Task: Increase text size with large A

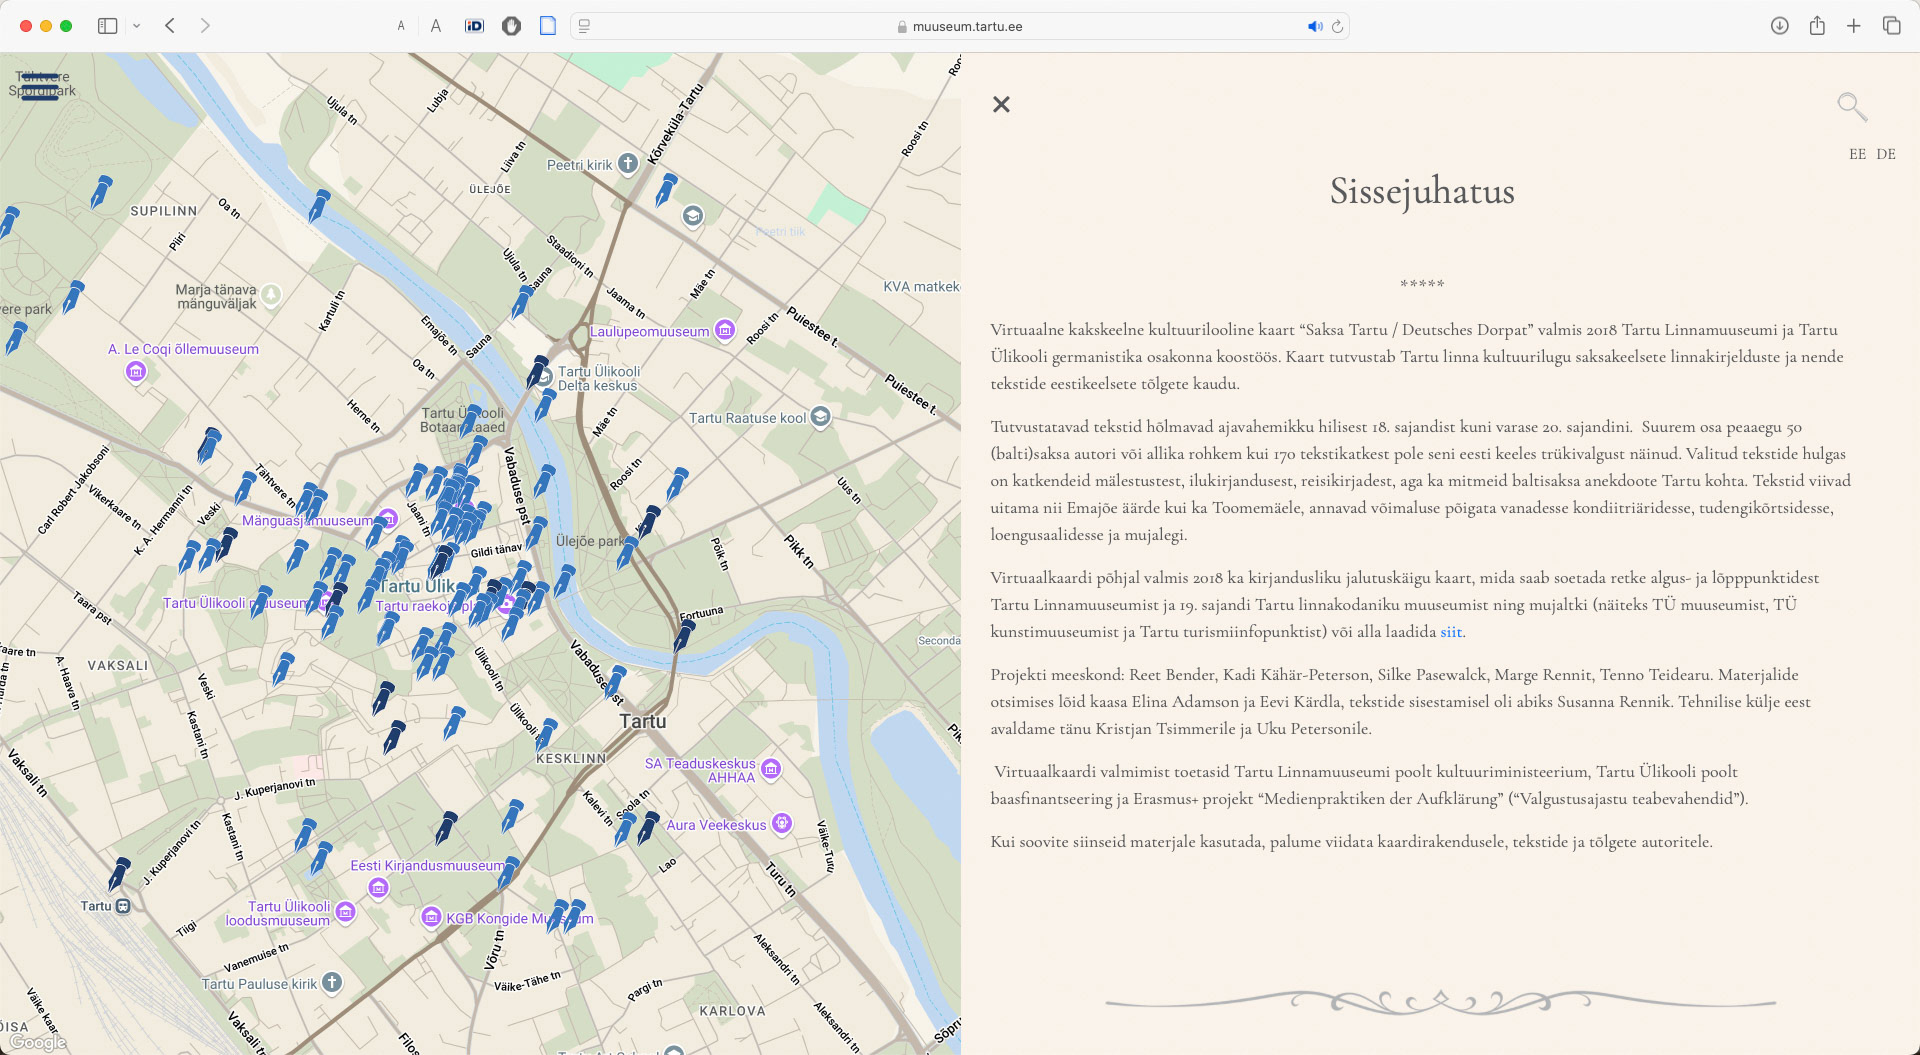Action: [436, 26]
